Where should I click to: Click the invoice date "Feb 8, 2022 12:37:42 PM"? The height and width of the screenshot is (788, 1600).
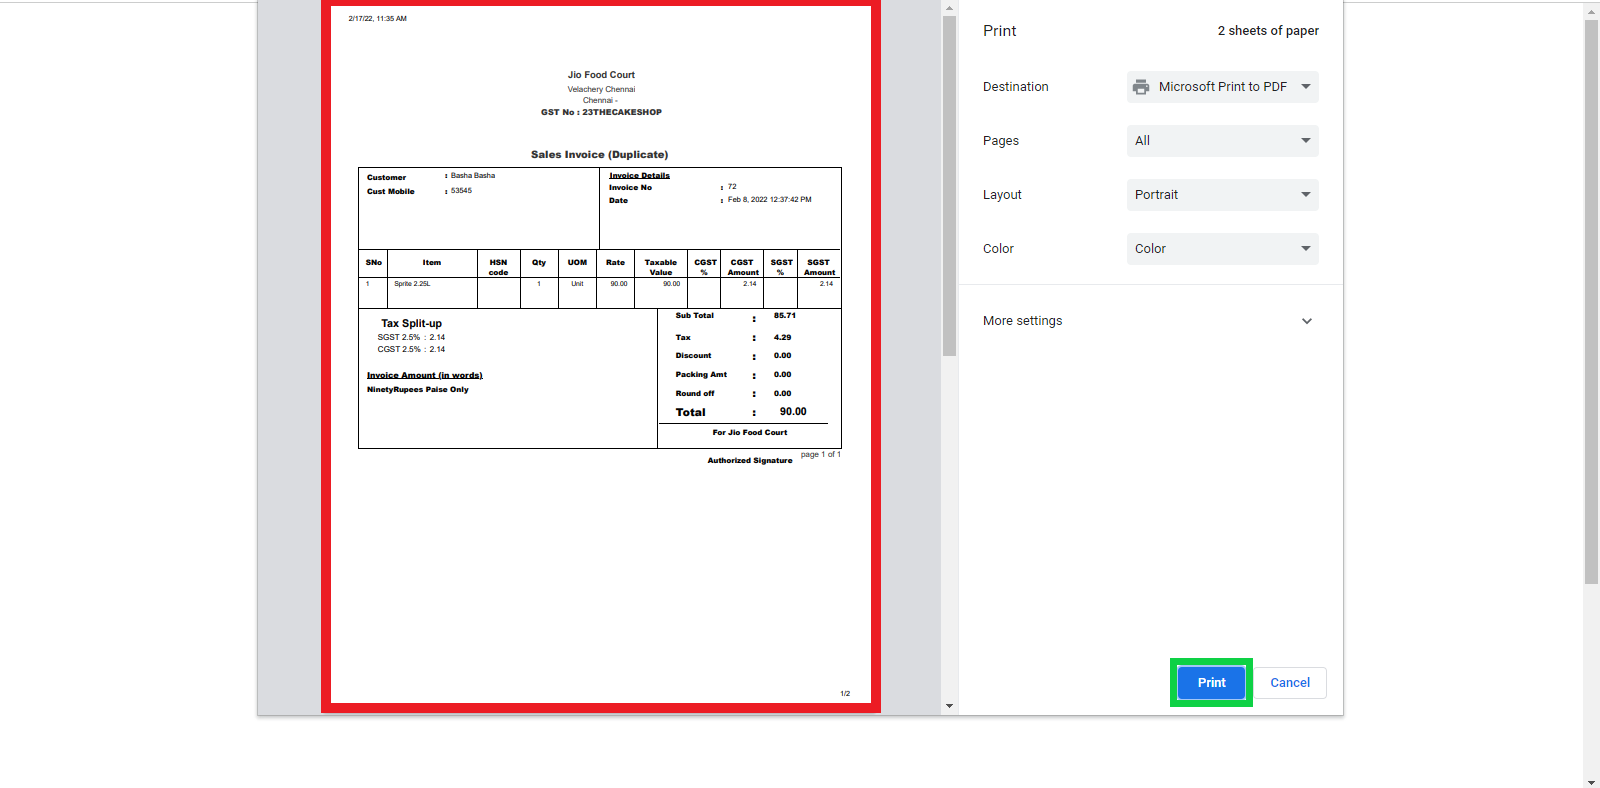click(770, 200)
